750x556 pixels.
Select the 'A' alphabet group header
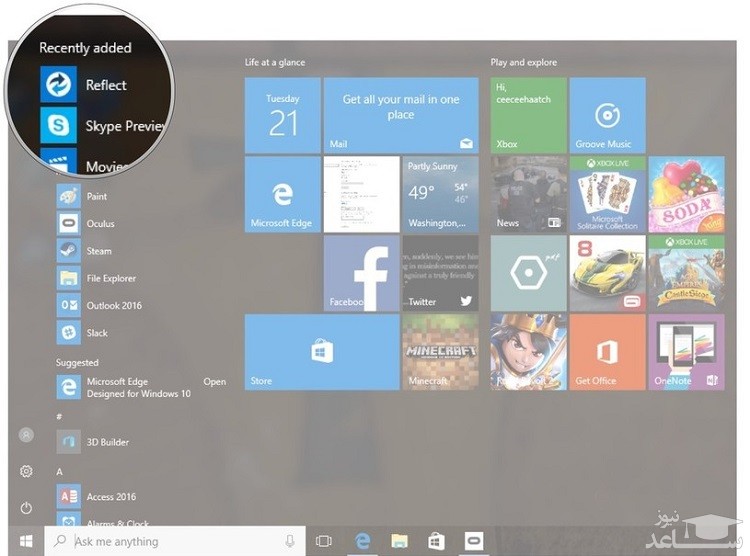(60, 471)
